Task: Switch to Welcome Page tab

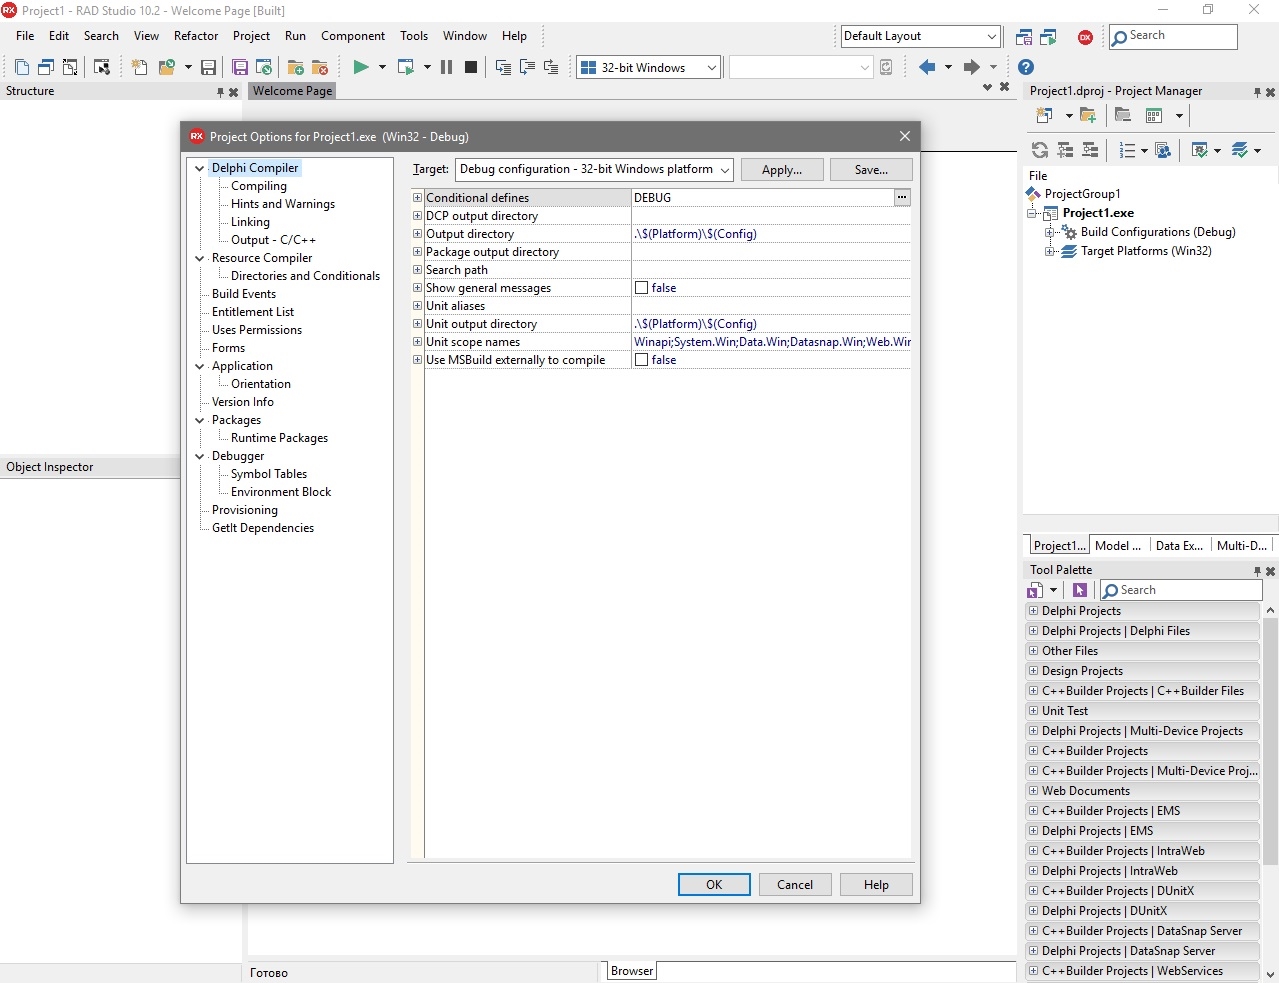Action: [292, 91]
